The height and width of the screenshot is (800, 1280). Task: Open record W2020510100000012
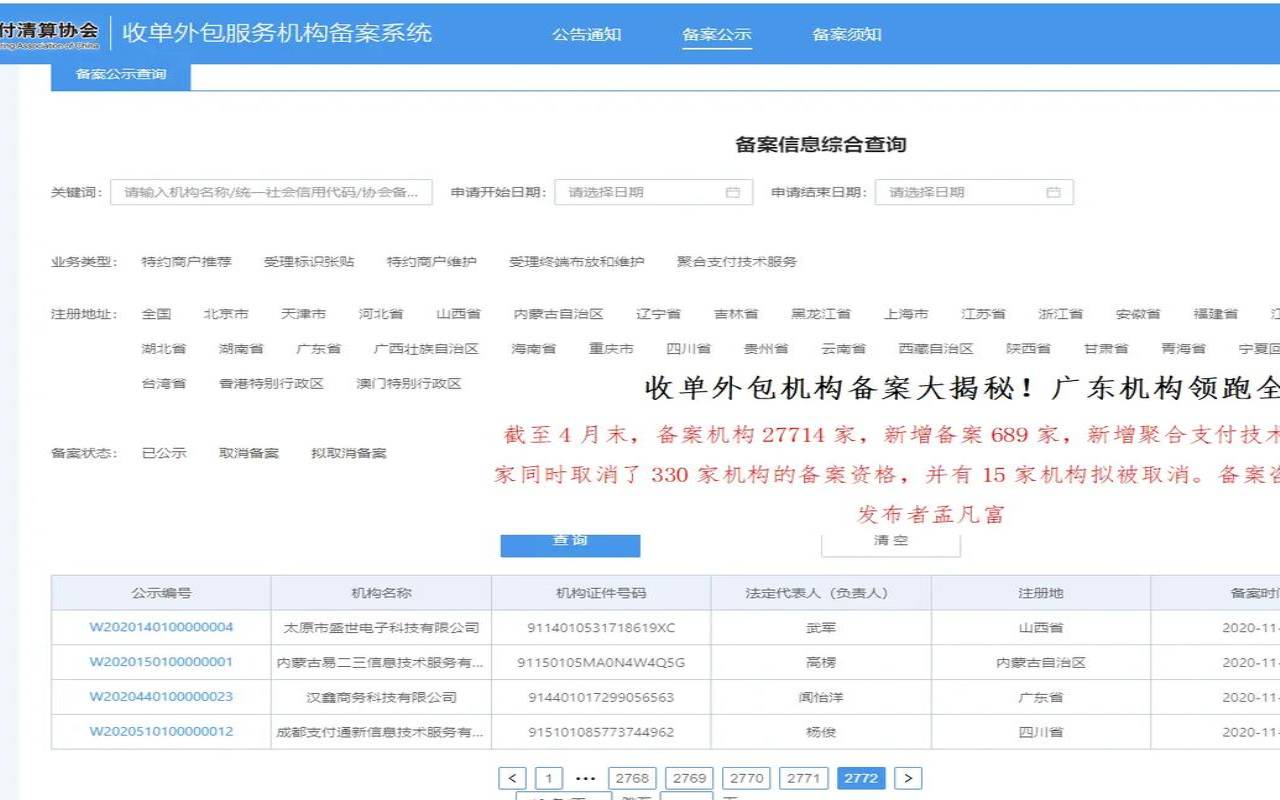point(161,731)
